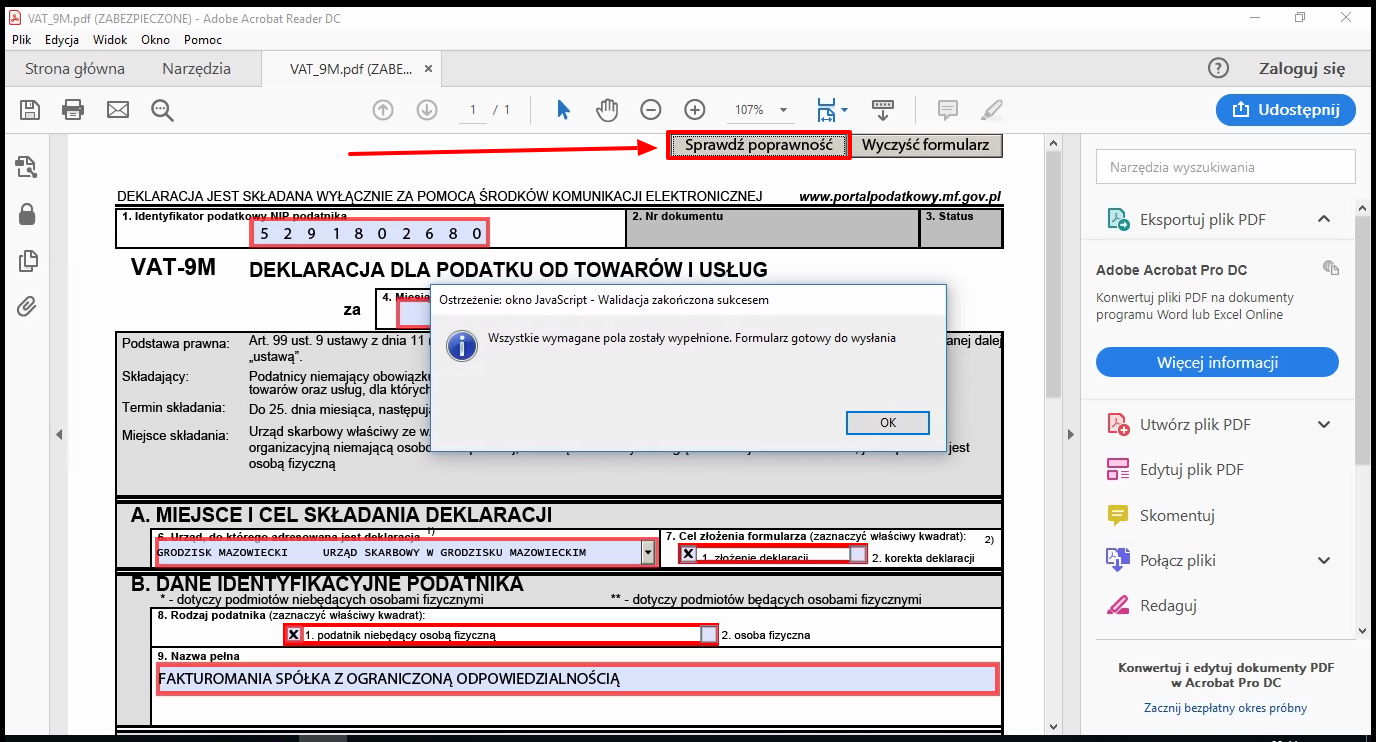Toggle checkbox 2. korekta deklaracji

(x=858, y=554)
